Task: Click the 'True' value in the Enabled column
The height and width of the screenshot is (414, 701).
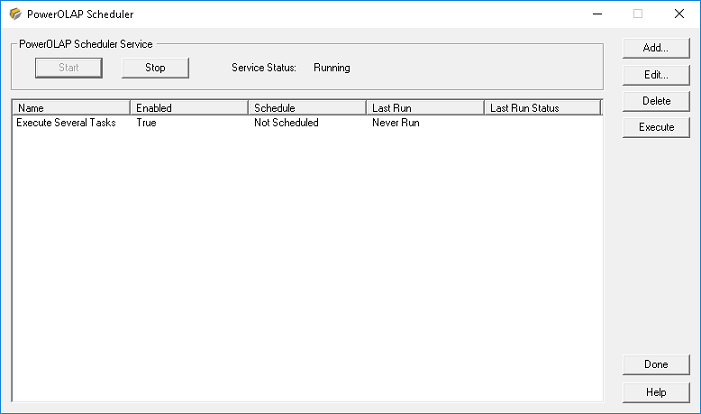Action: pyautogui.click(x=146, y=123)
